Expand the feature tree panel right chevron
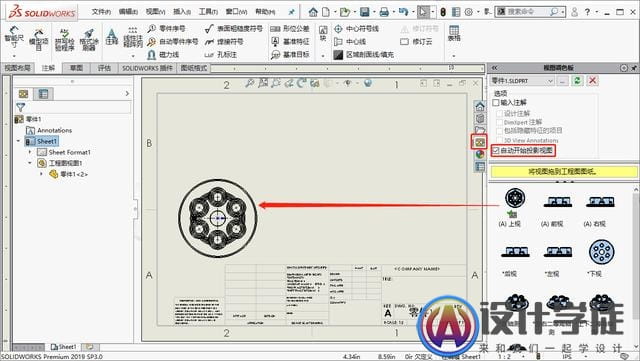 click(127, 94)
